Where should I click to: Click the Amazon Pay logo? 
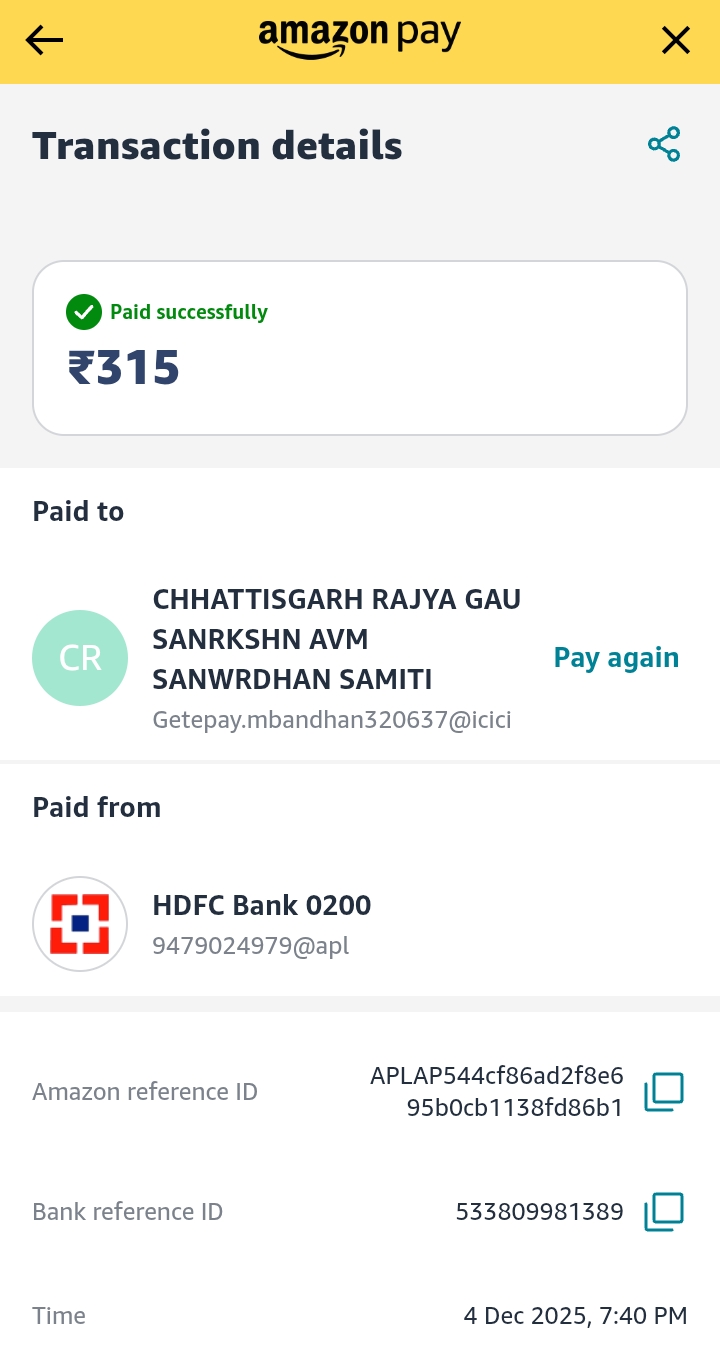point(360,38)
